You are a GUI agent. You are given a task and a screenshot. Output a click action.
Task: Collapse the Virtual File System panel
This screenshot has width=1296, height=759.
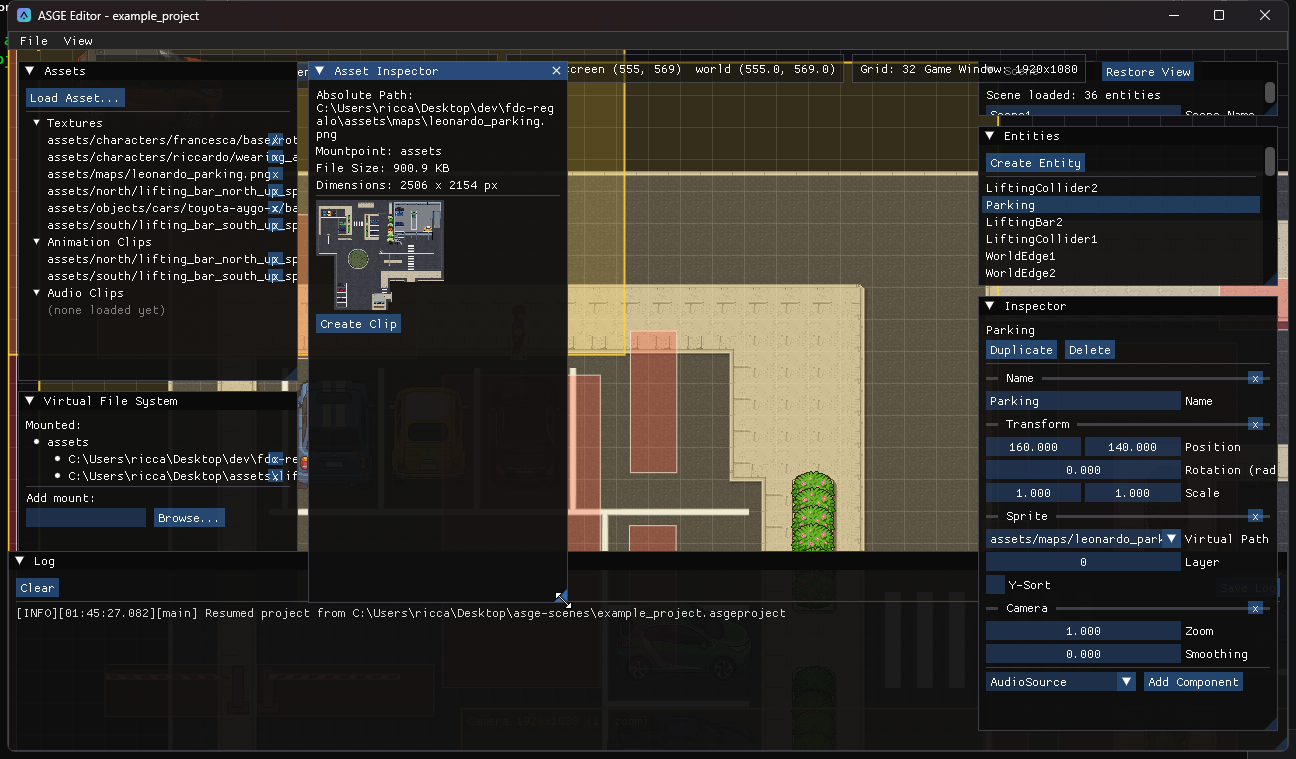tap(30, 401)
